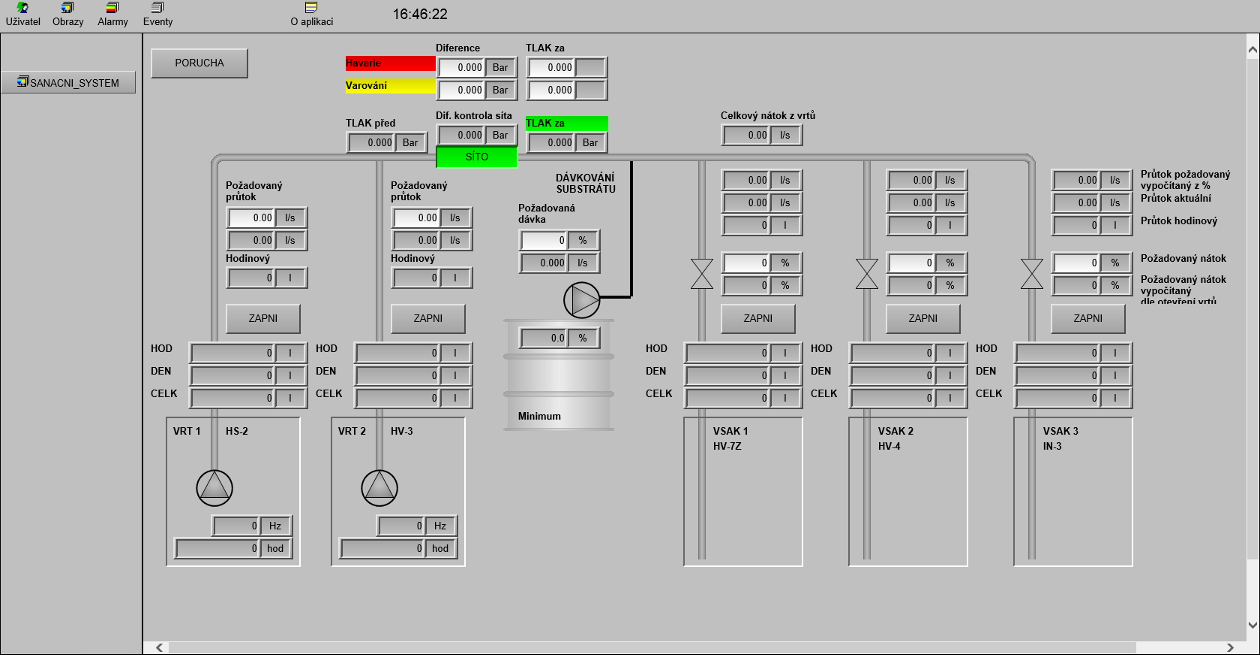Edit Havarie Diference Bar value
Viewport: 1260px width, 655px height.
coord(462,68)
